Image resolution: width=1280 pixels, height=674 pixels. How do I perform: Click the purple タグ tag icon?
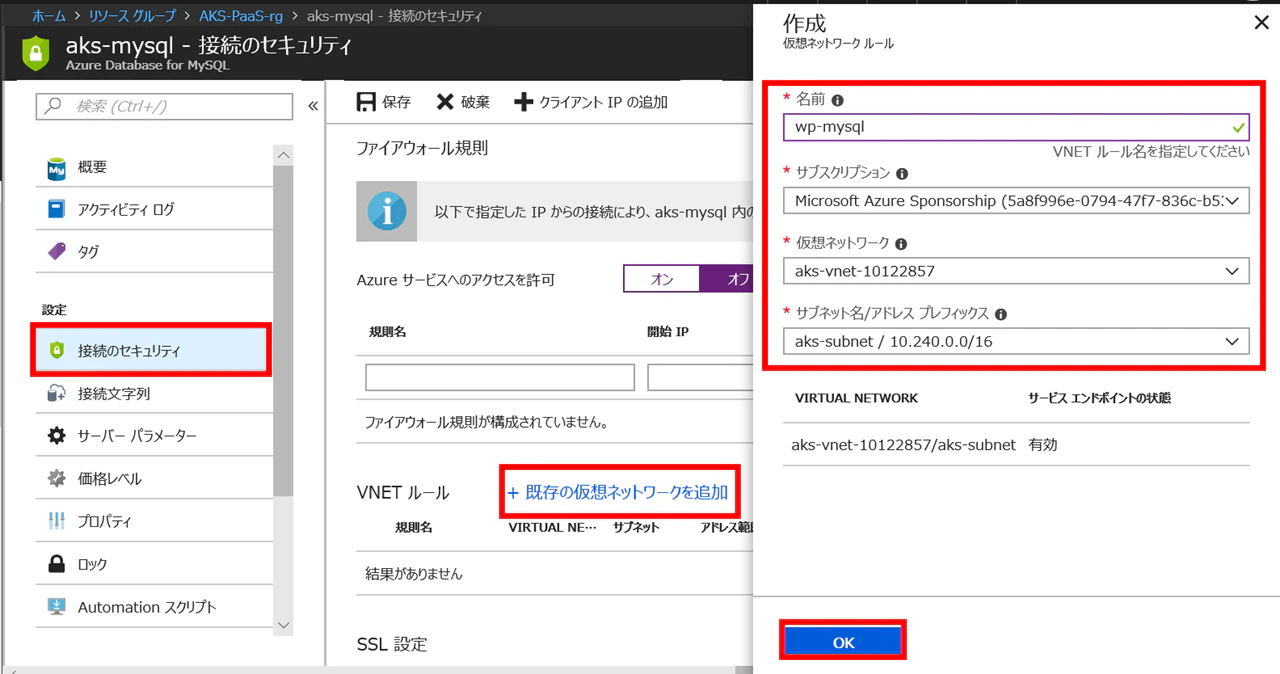tap(57, 252)
